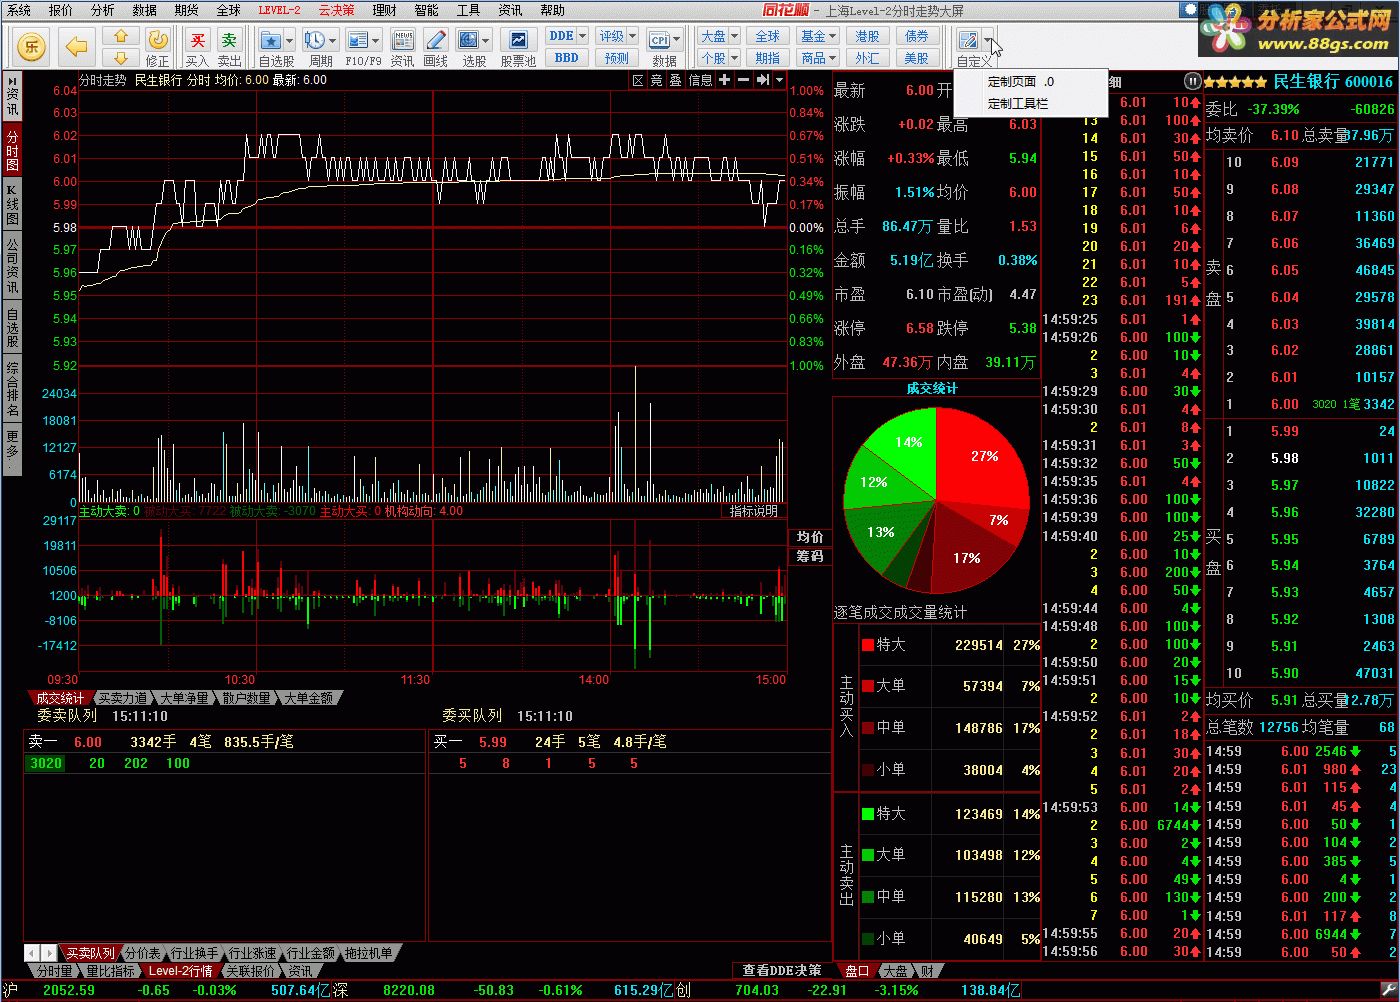Viewport: 1400px width, 1002px height.
Task: Click the bright green 14% pie slice
Action: (908, 442)
